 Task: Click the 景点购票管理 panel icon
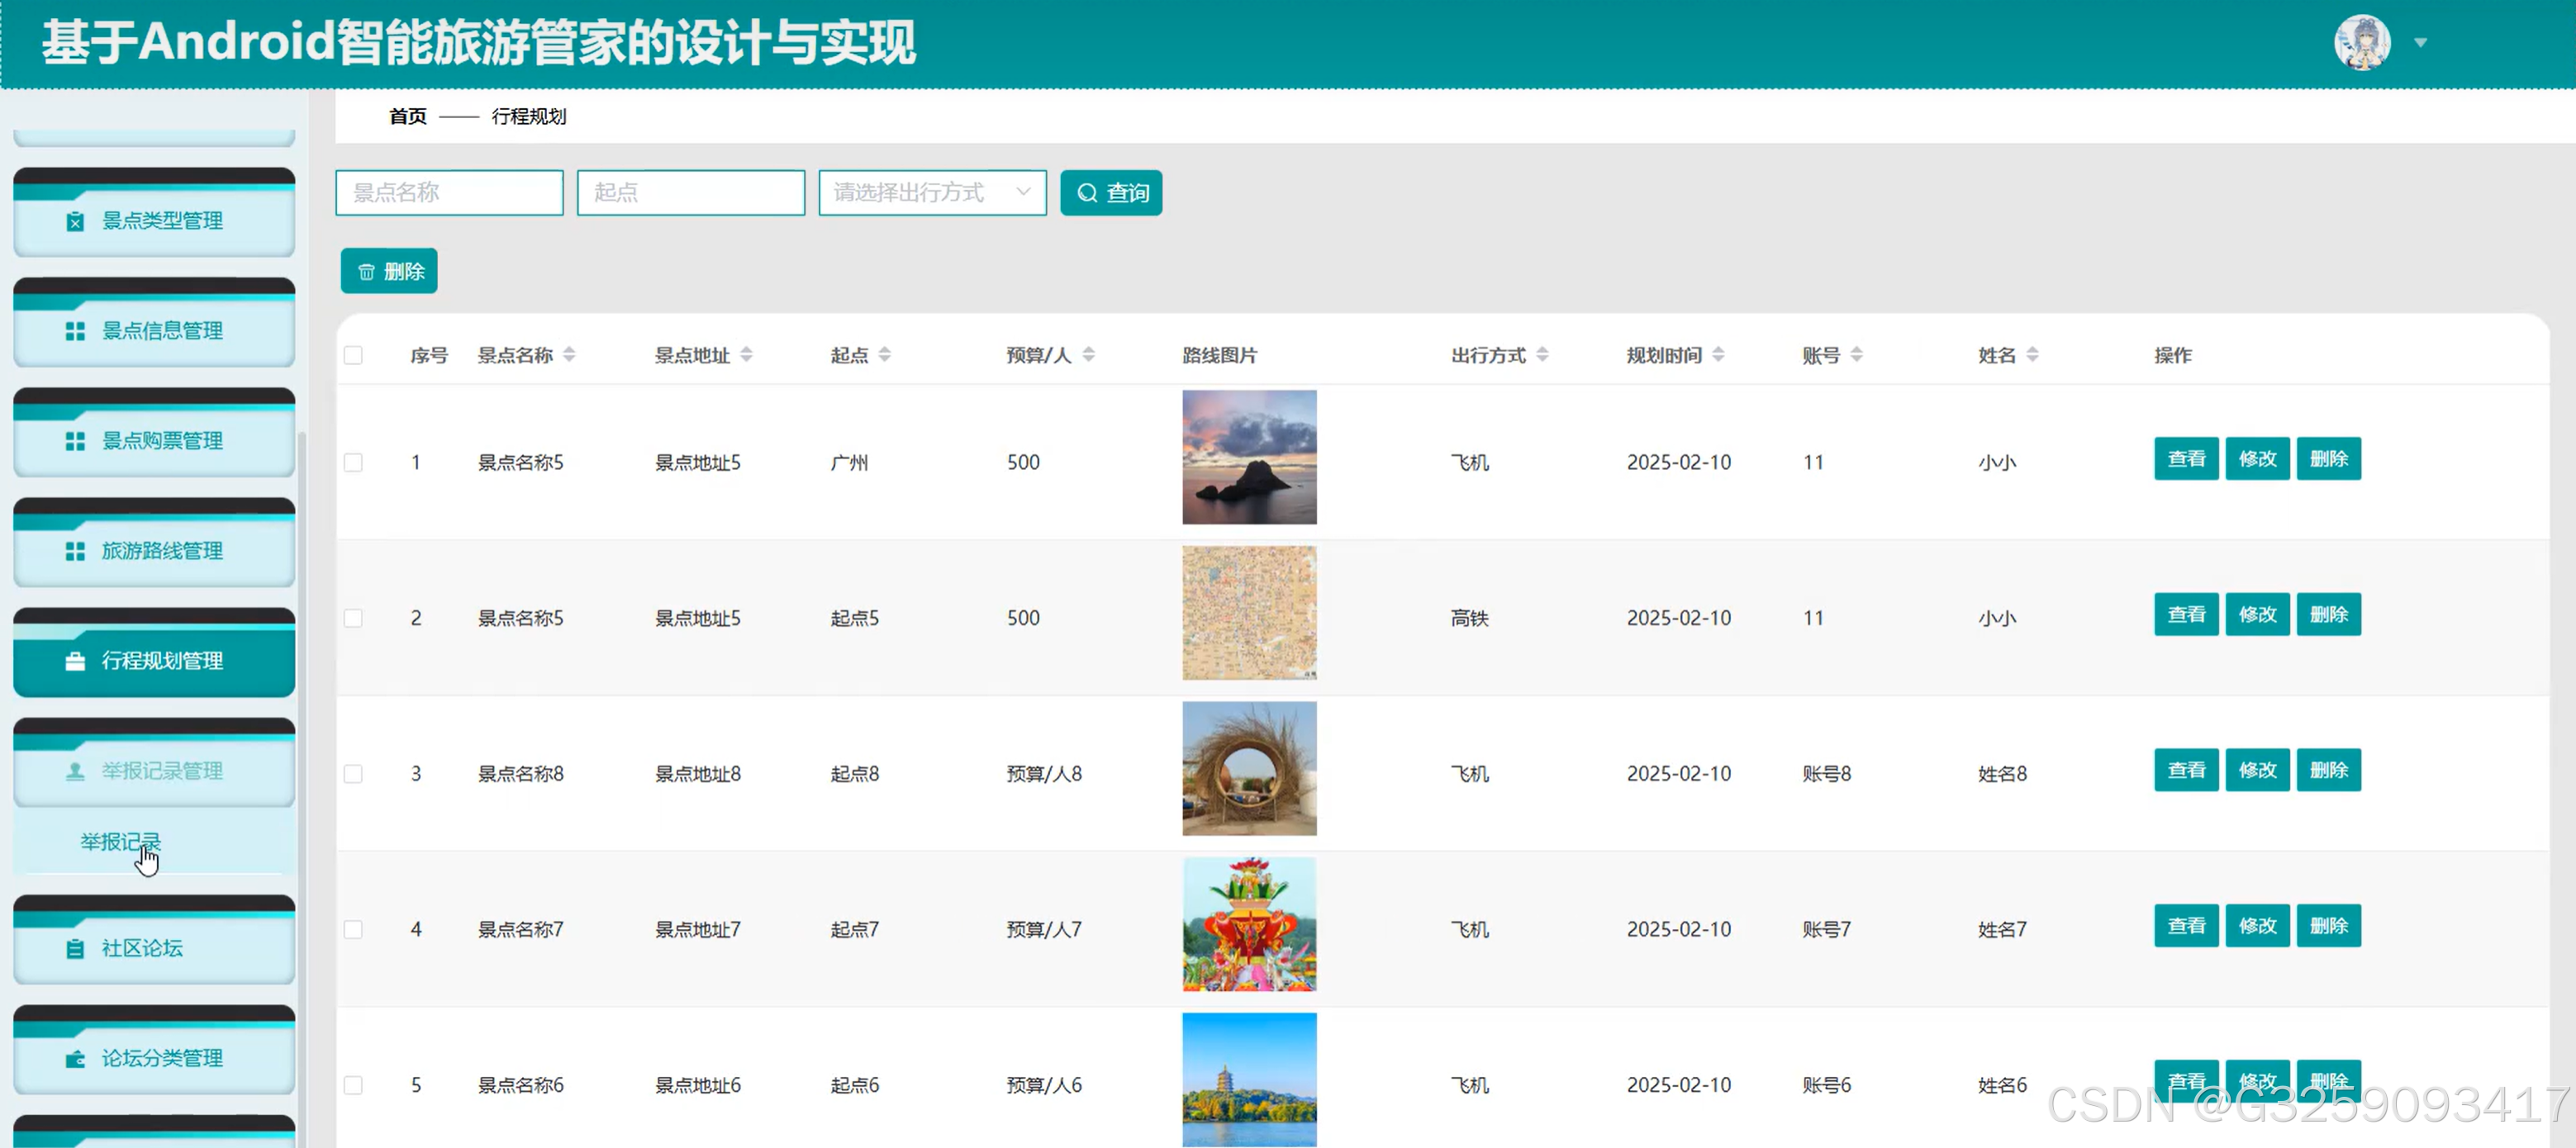click(x=75, y=441)
